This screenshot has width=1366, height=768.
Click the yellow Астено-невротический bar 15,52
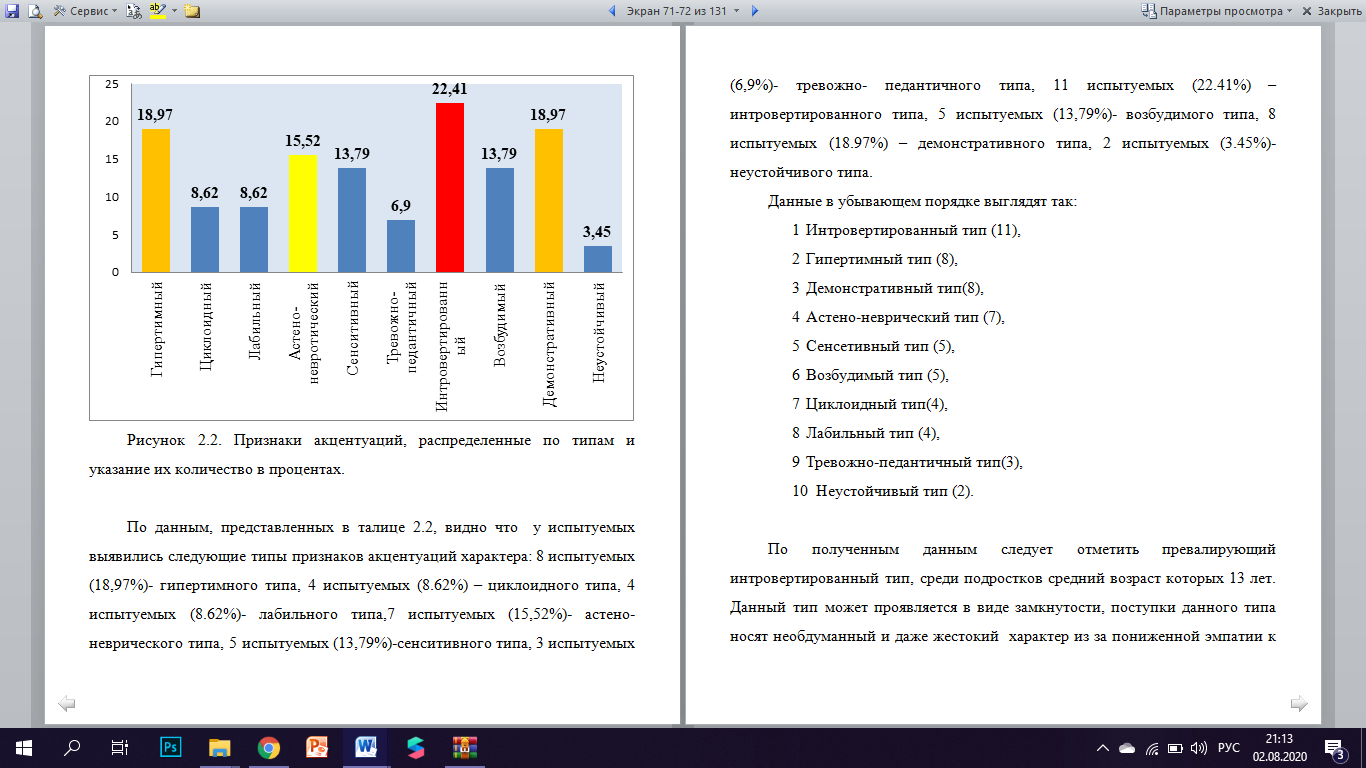[x=303, y=213]
